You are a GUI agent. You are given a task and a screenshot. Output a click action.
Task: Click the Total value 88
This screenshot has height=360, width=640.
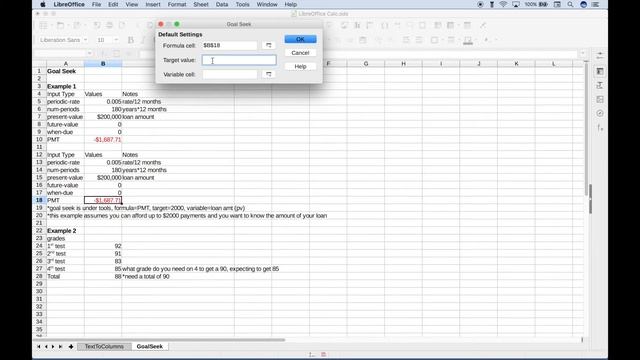click(103, 276)
